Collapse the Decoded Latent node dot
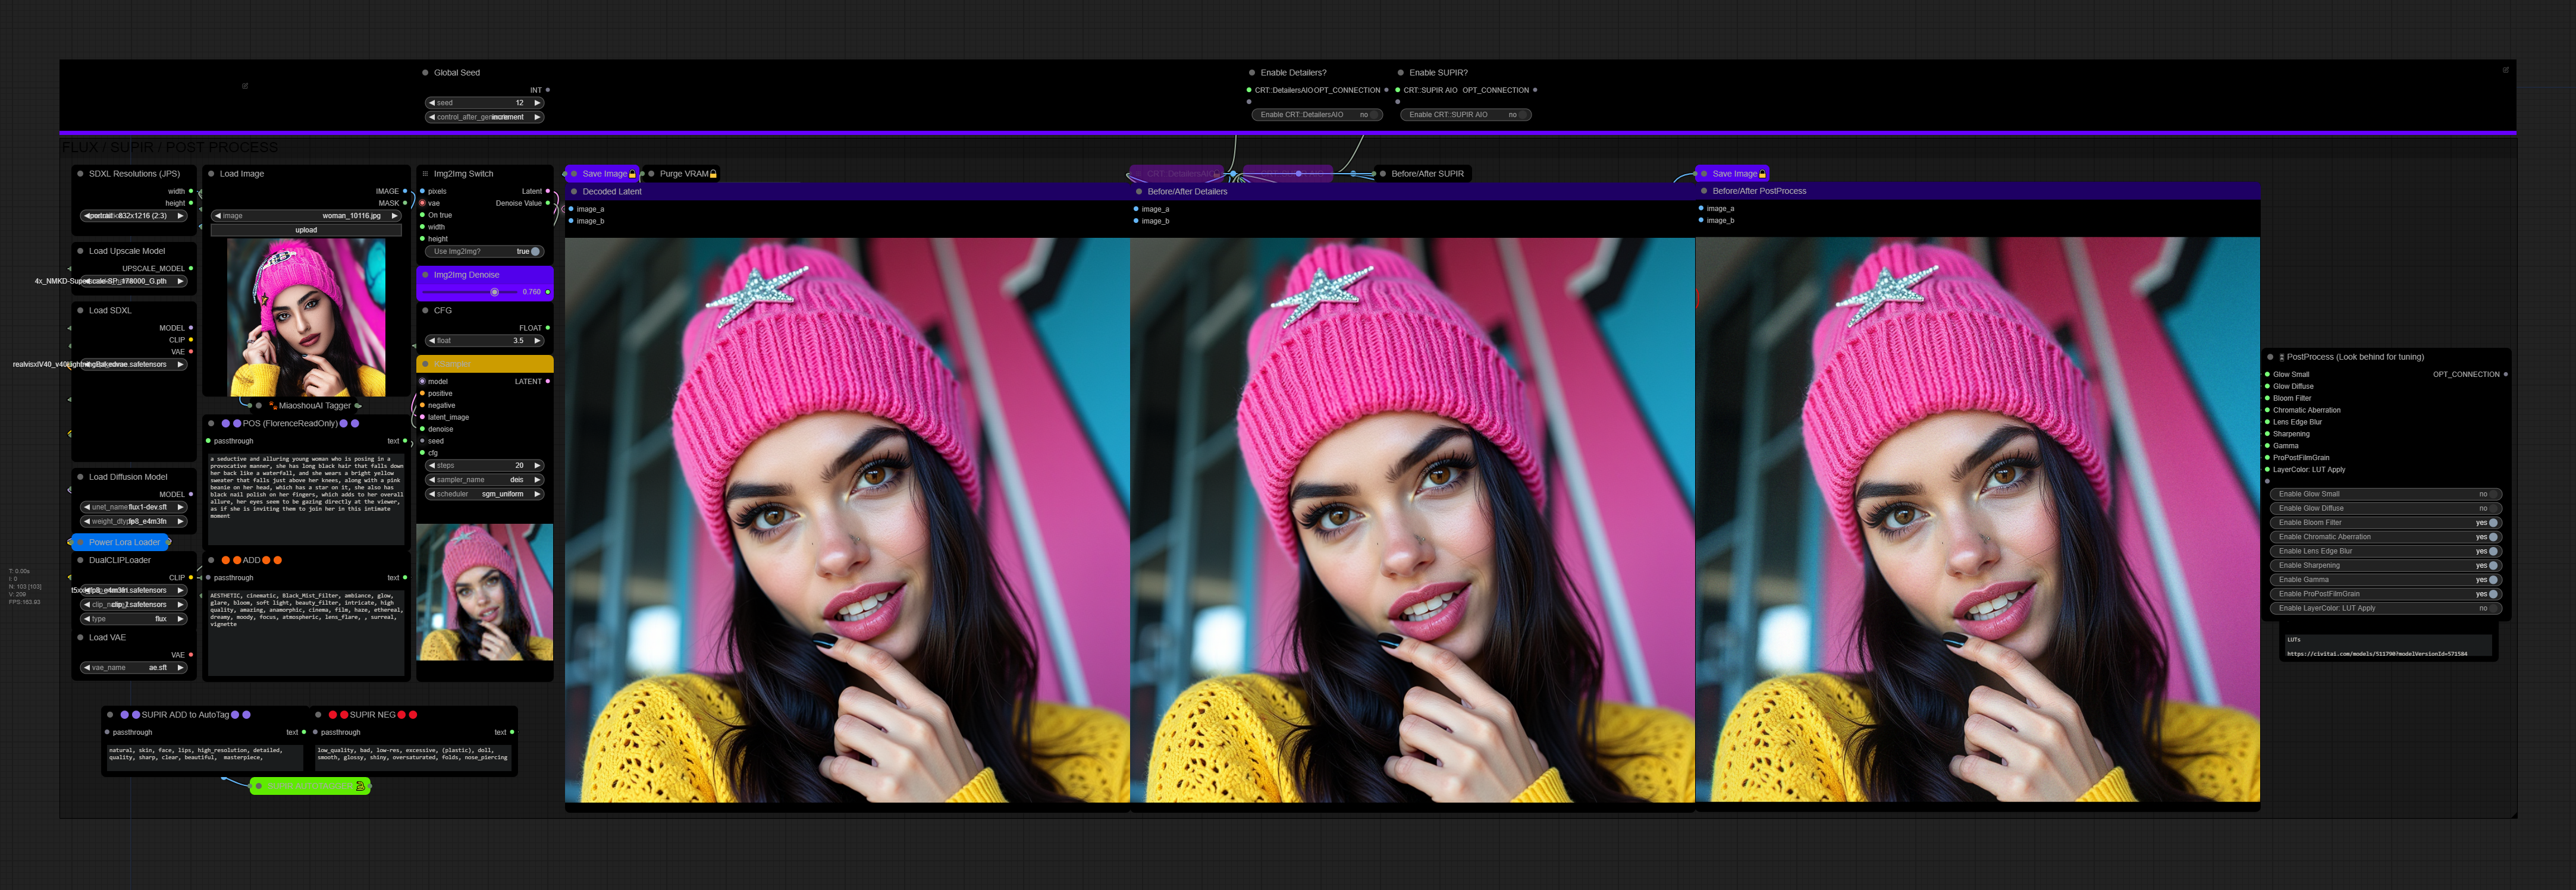Screen dimensions: 2576x890 click(574, 191)
